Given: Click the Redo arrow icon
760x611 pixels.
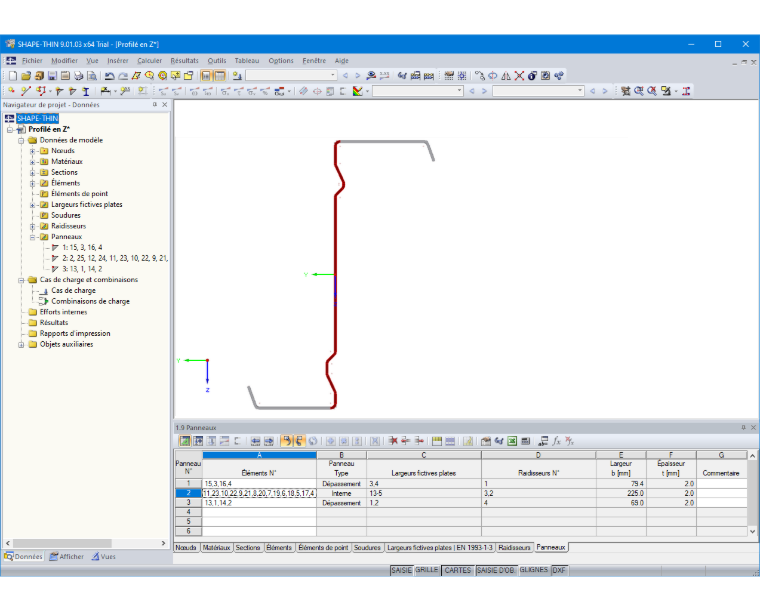Looking at the screenshot, I should pos(123,76).
